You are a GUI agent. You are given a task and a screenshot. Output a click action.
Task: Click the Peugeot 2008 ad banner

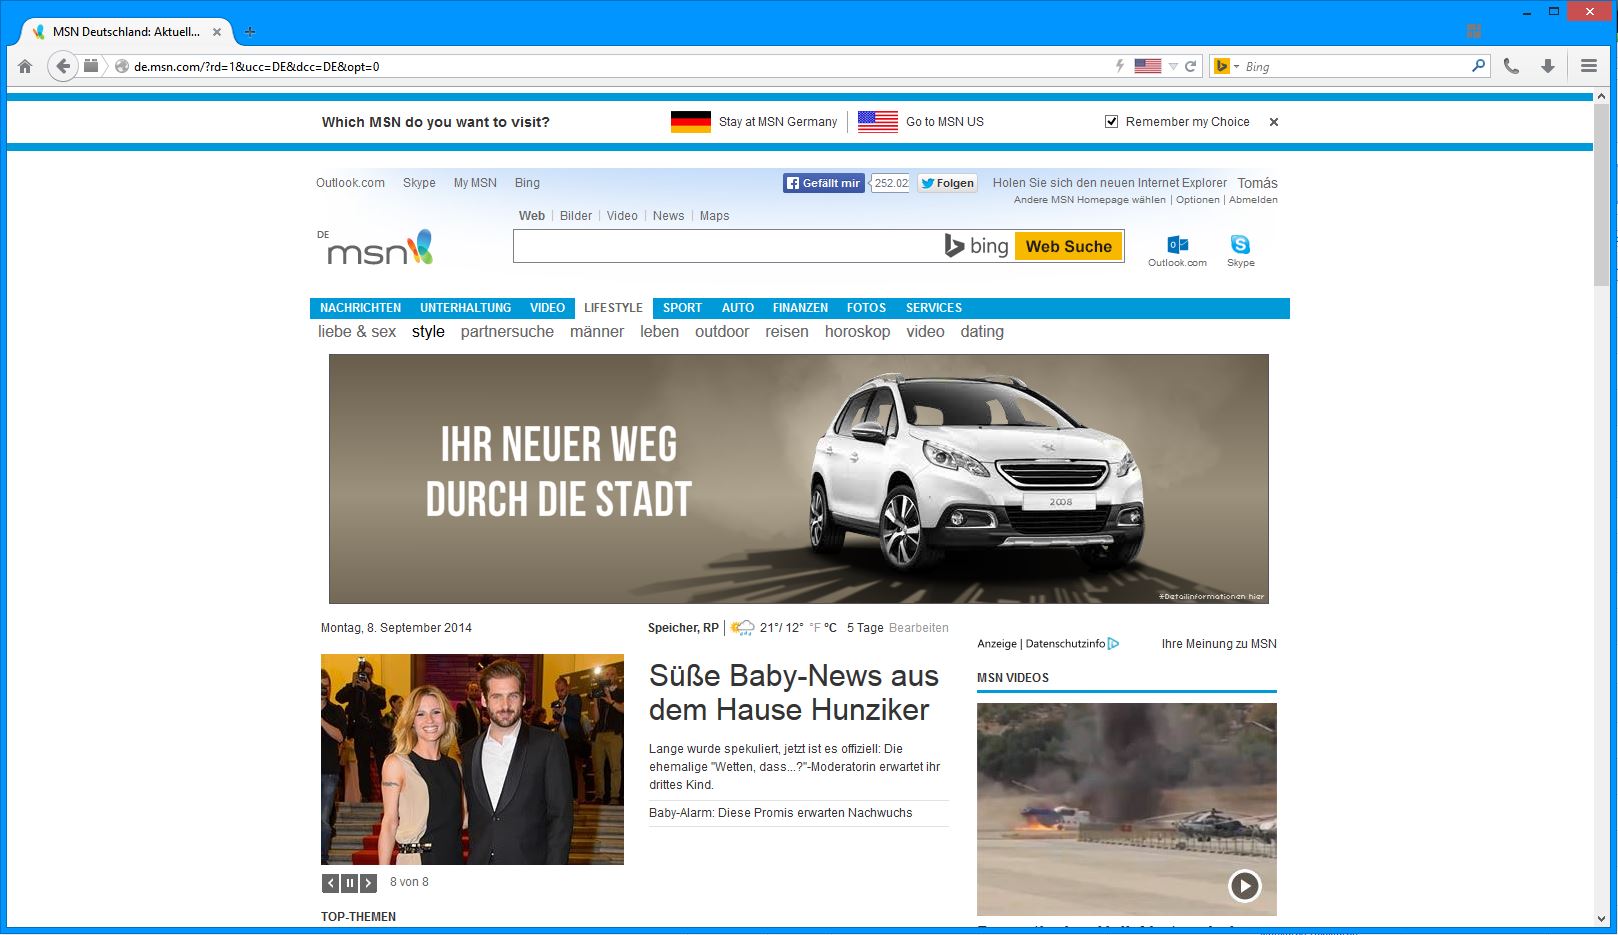[798, 479]
